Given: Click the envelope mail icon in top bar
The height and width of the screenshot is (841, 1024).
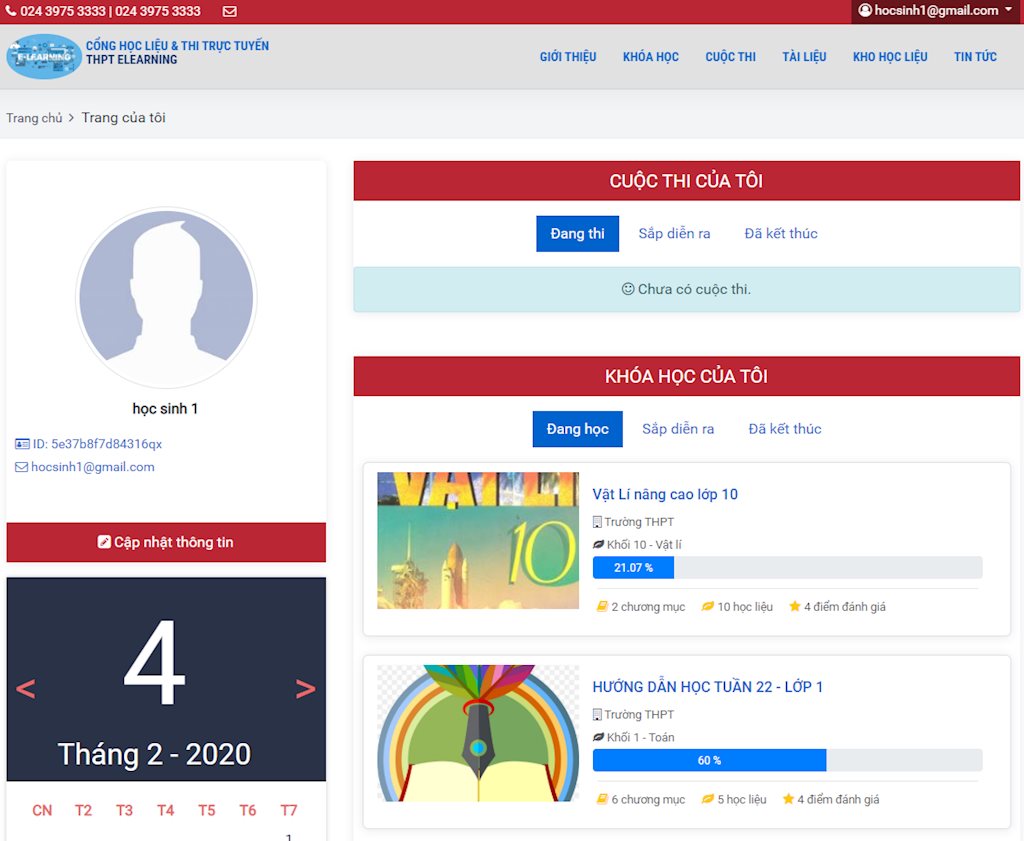Looking at the screenshot, I should (x=230, y=11).
